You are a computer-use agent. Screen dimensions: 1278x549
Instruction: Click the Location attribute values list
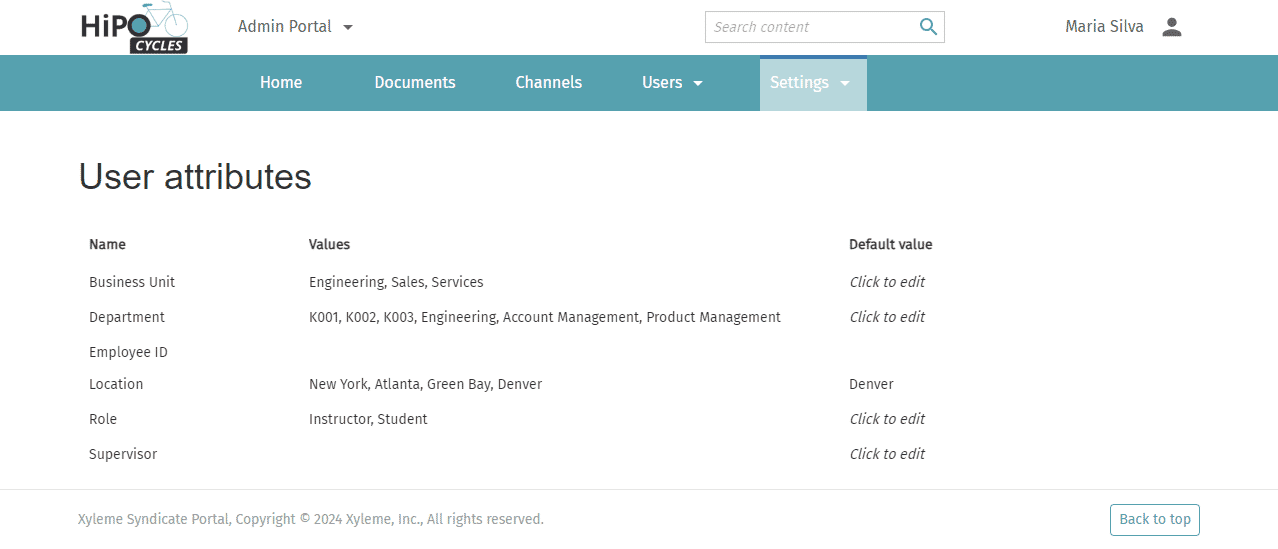pyautogui.click(x=425, y=384)
